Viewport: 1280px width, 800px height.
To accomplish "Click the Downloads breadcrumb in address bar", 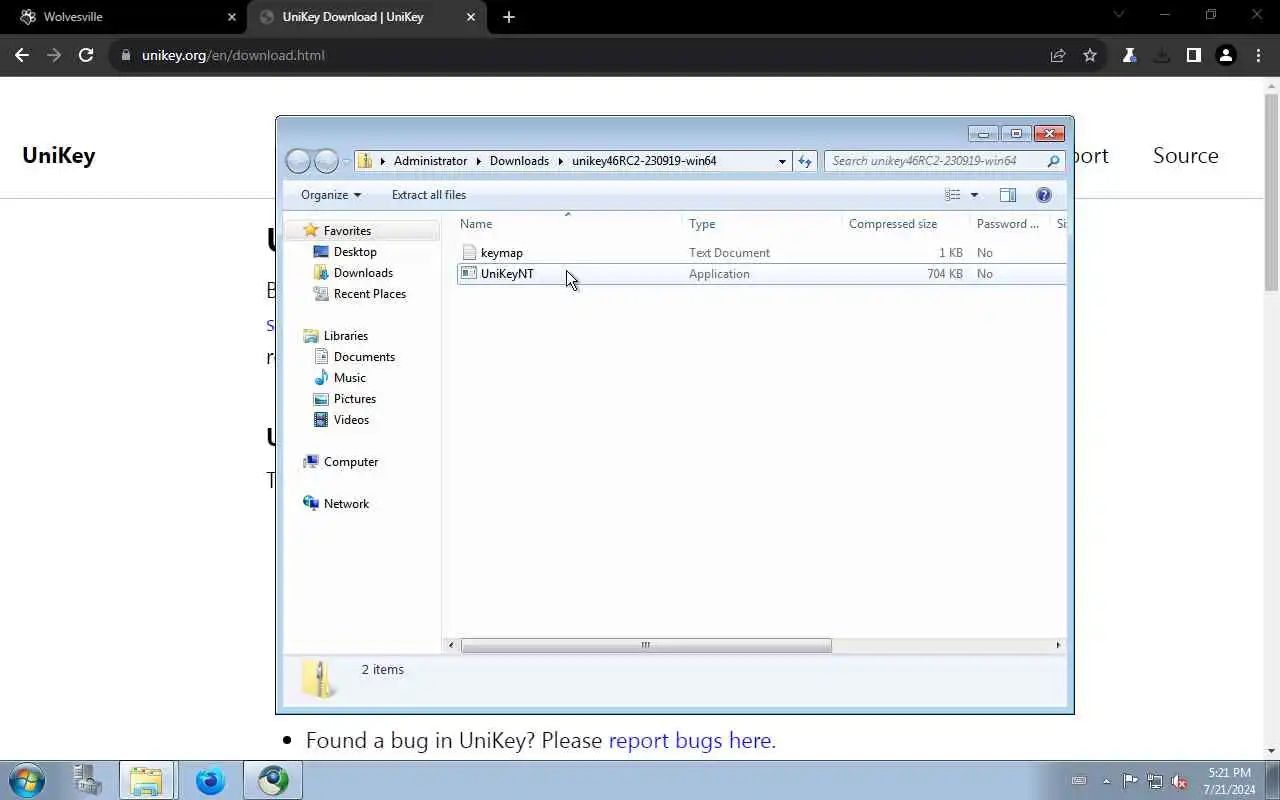I will pos(519,161).
